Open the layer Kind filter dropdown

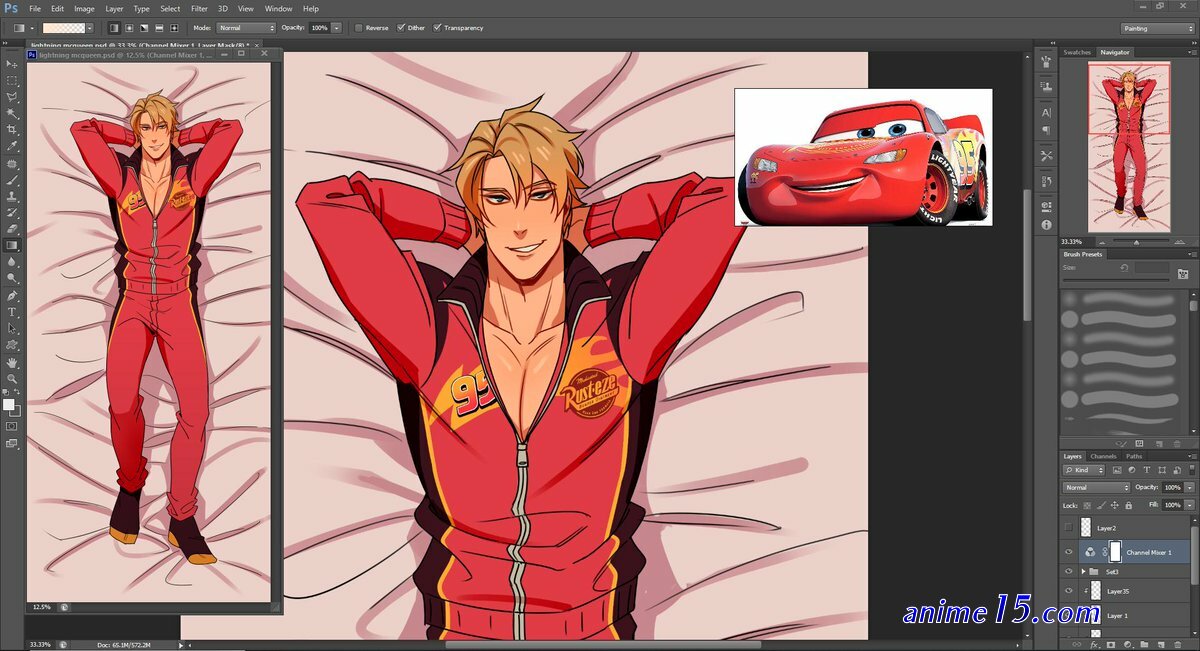[1084, 469]
